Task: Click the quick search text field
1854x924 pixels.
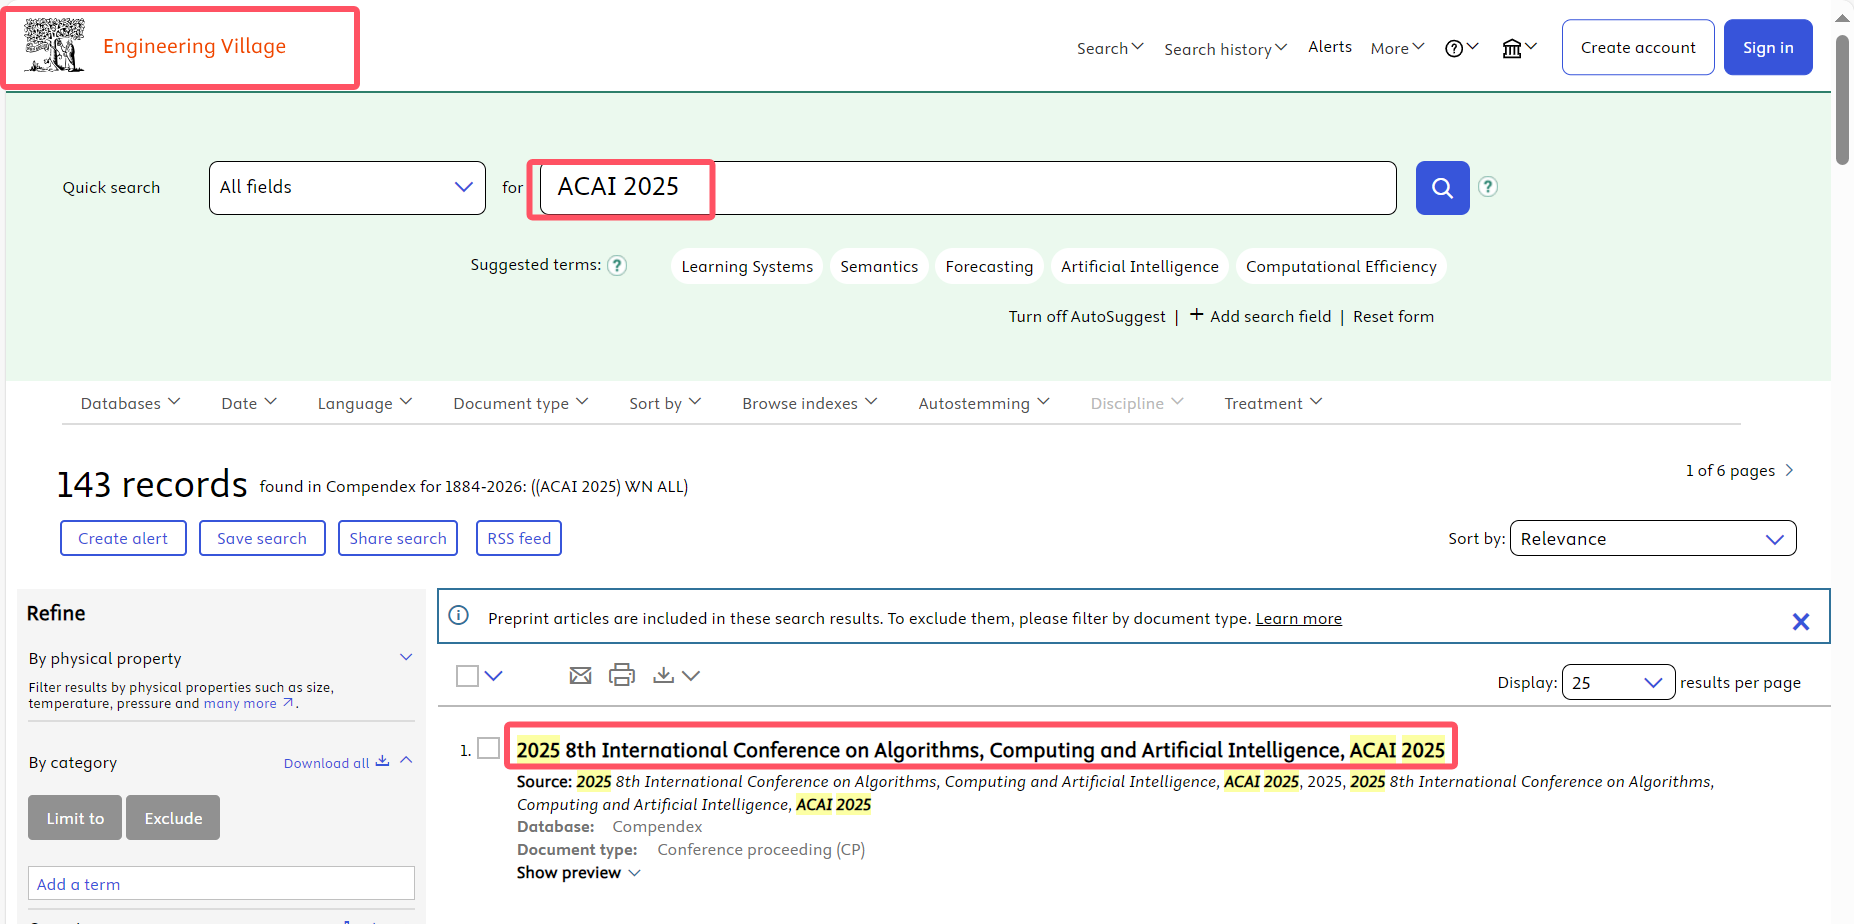Action: (x=968, y=188)
